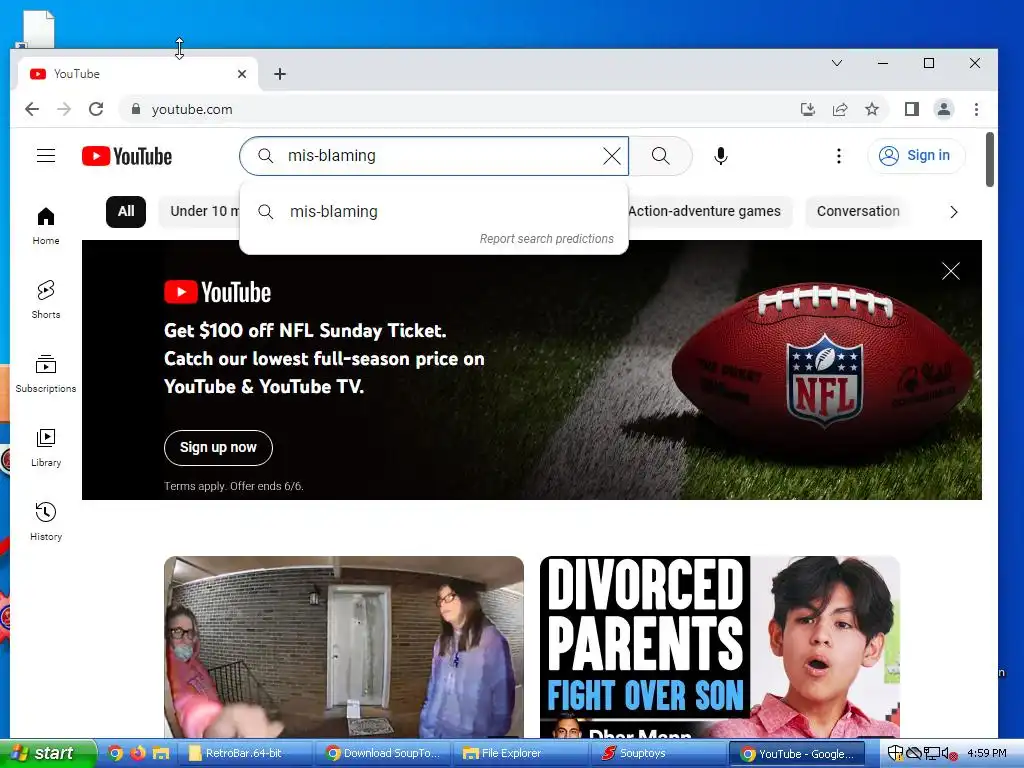Start voice search with microphone icon
The width and height of the screenshot is (1024, 768).
pos(720,155)
